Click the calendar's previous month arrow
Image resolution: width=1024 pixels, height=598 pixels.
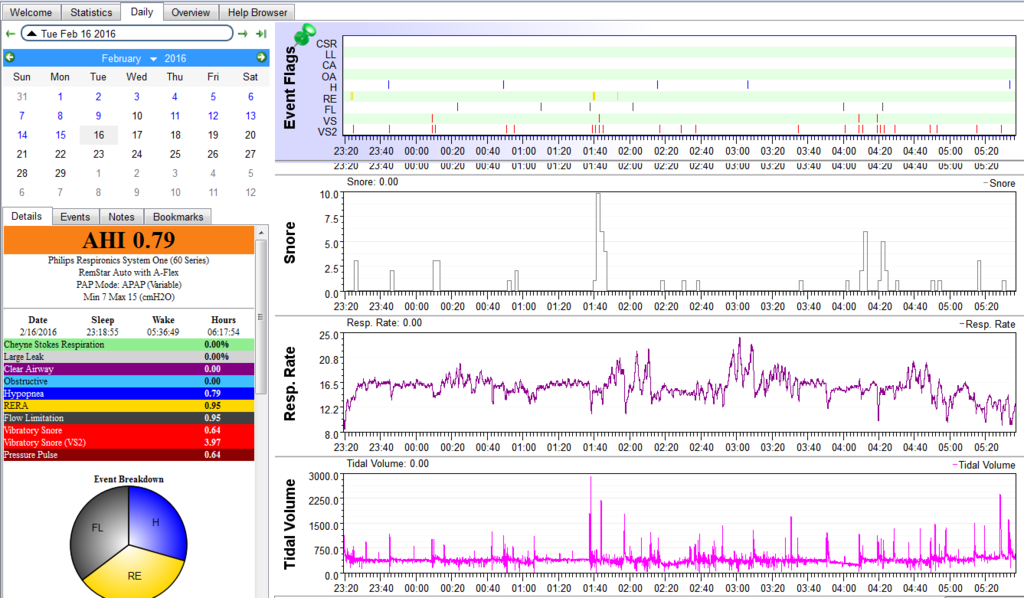coord(10,58)
